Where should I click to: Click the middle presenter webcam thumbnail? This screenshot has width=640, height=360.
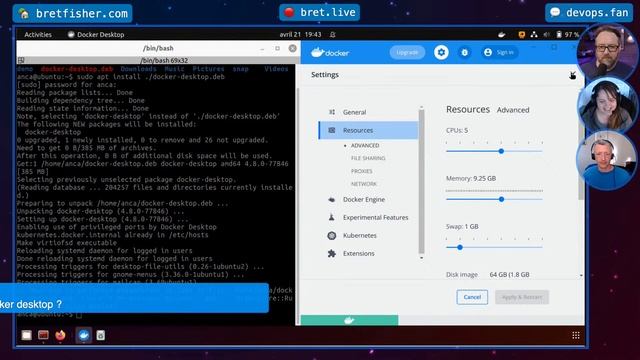(607, 105)
